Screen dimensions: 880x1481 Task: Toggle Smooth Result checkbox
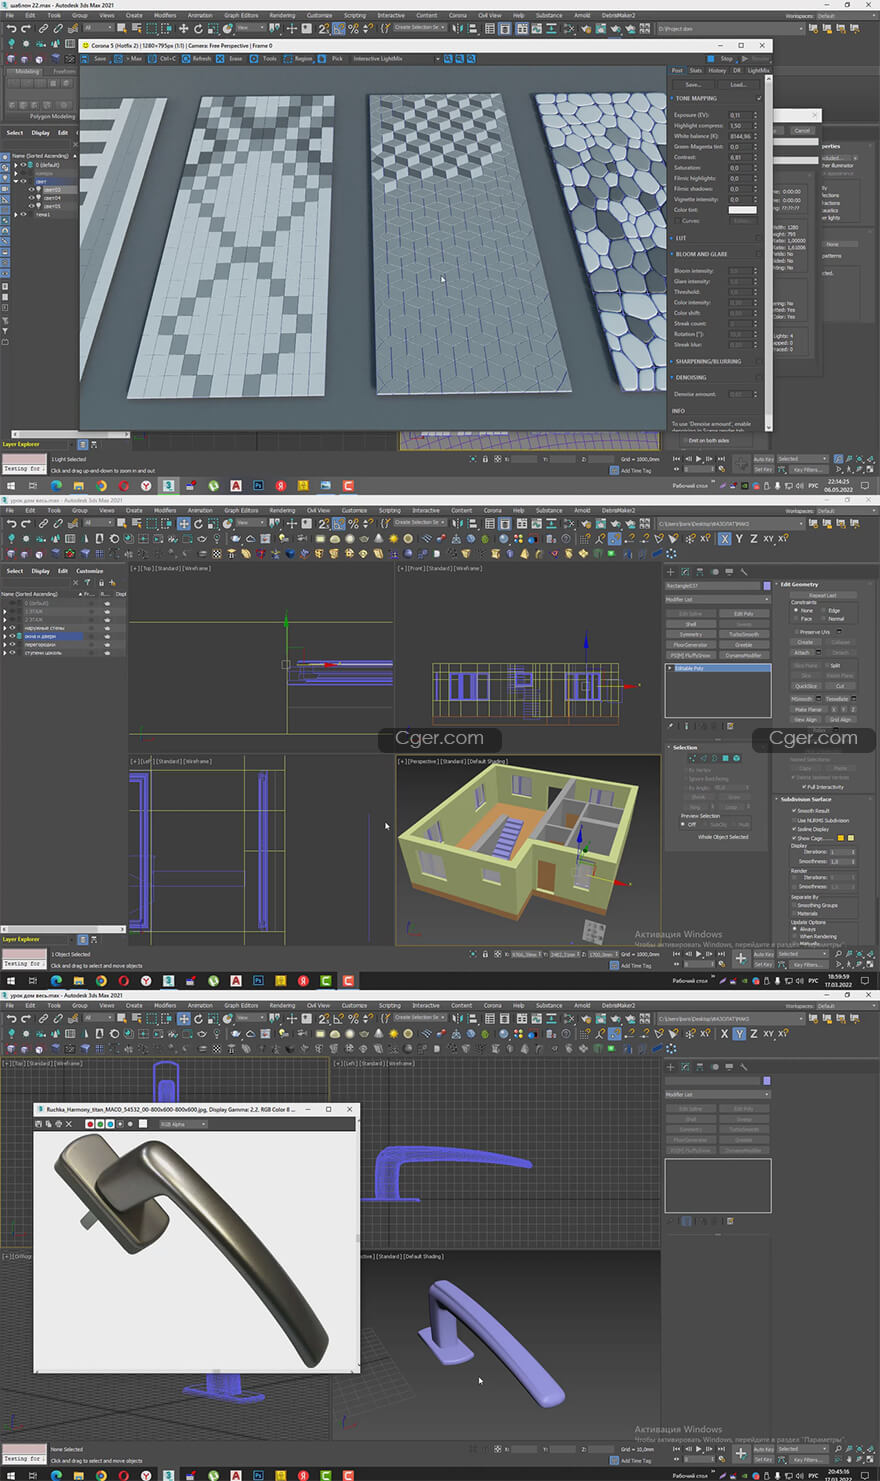pos(794,811)
